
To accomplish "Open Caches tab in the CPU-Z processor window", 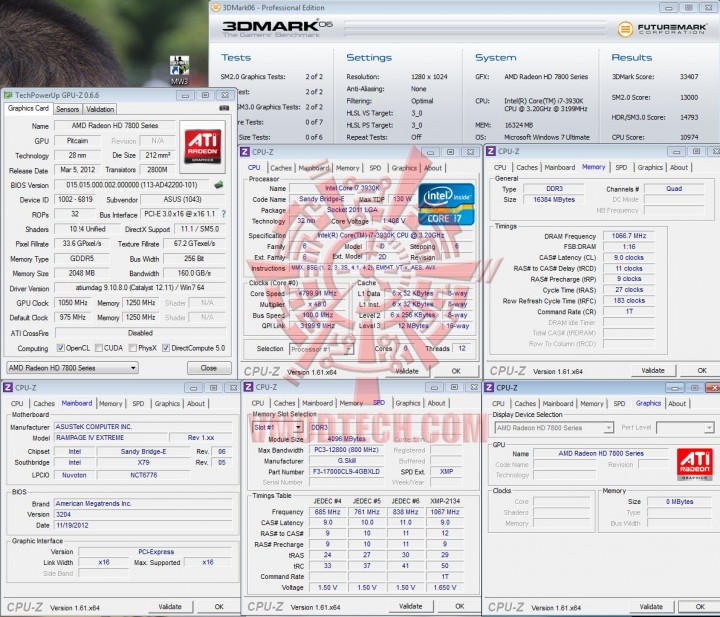I will tap(281, 168).
